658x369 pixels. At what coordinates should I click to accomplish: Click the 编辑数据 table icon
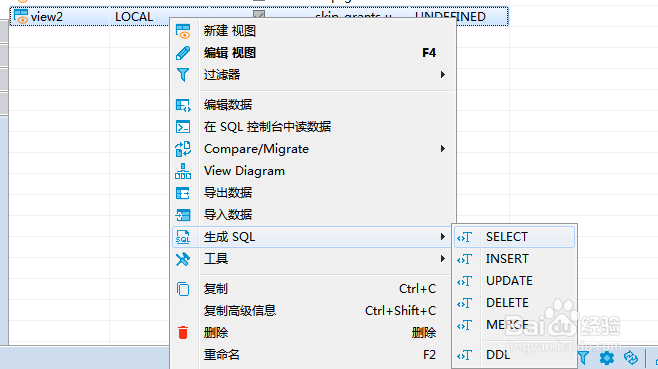pyautogui.click(x=183, y=105)
